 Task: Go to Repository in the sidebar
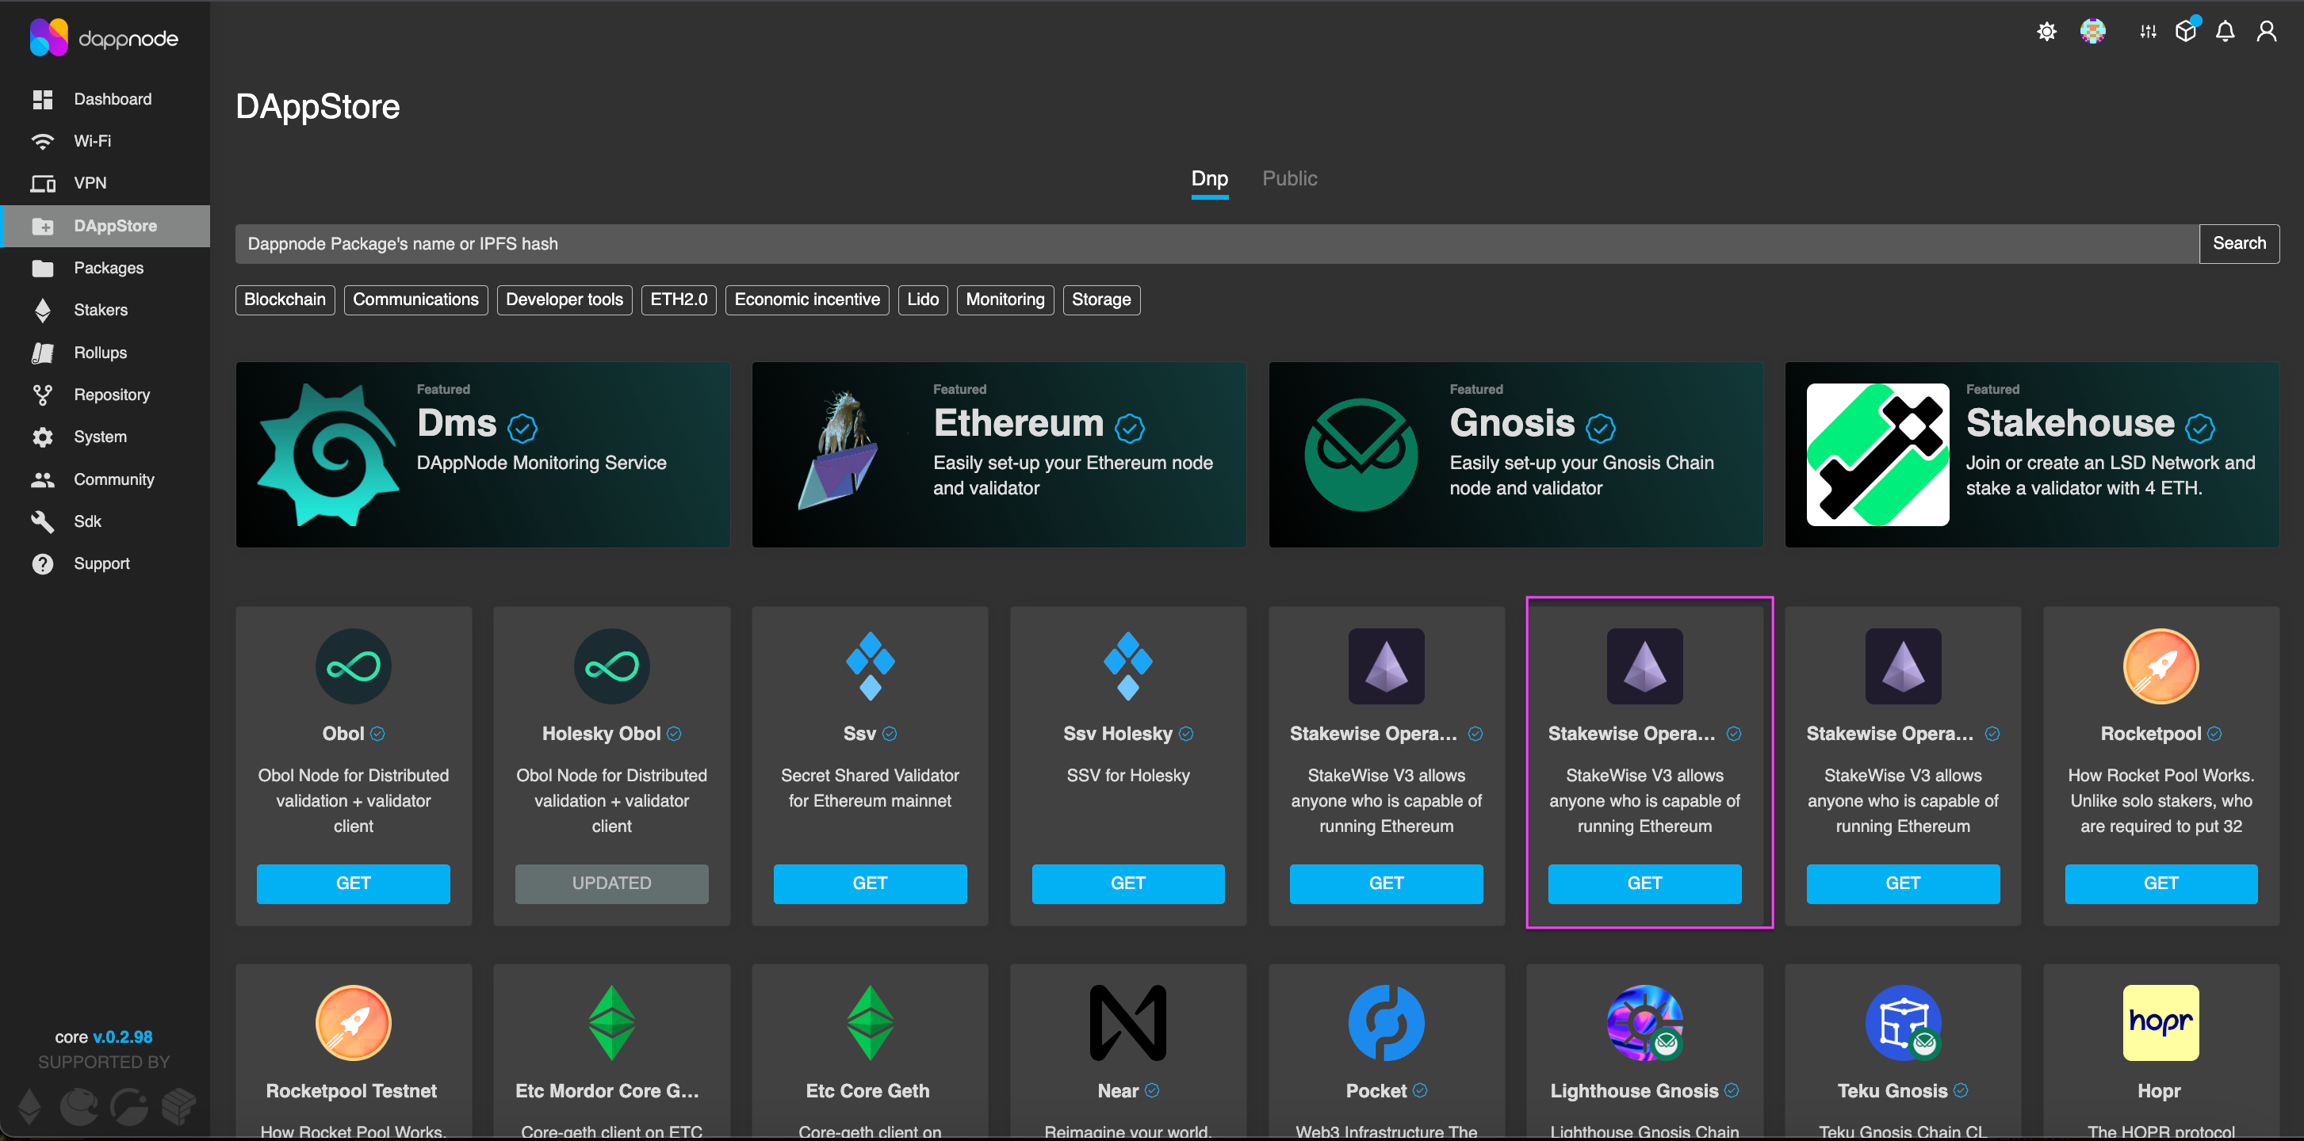pos(111,395)
